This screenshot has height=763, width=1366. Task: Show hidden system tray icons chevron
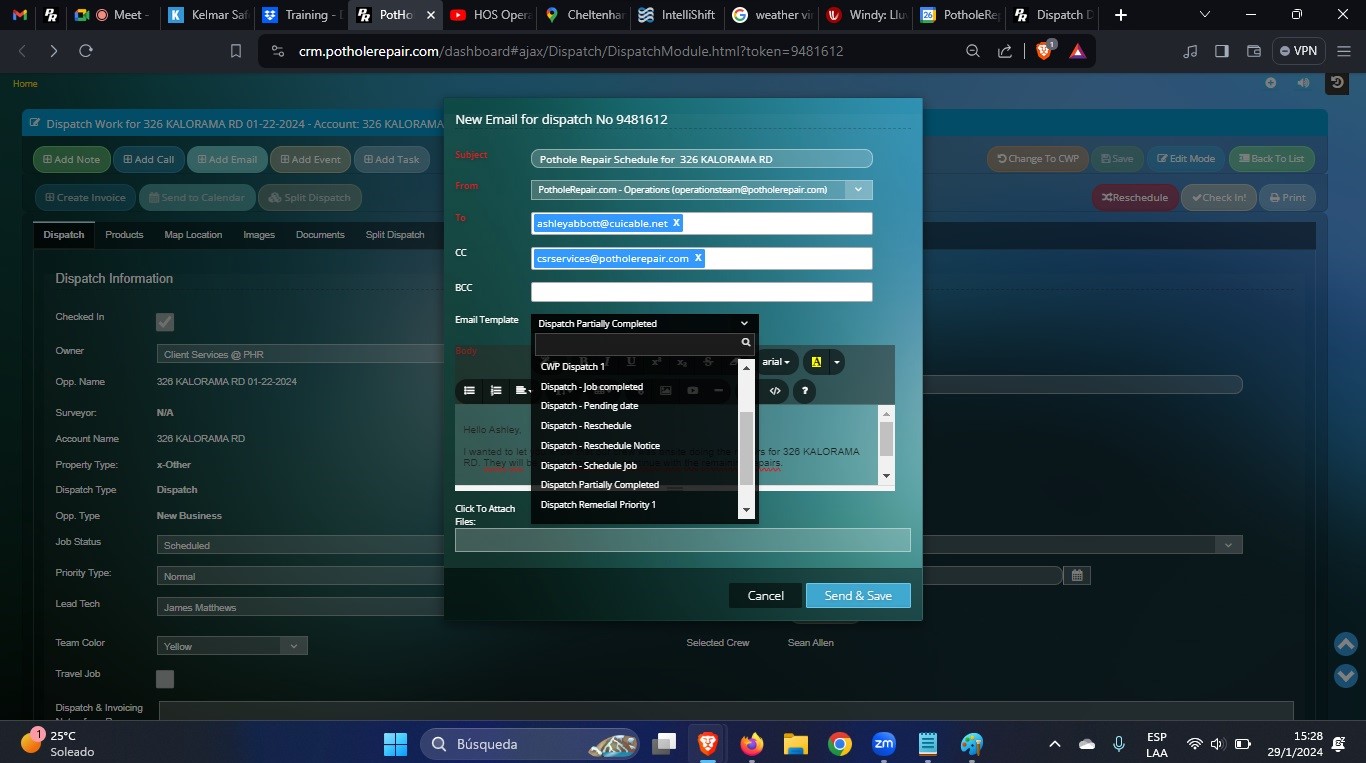[1054, 744]
